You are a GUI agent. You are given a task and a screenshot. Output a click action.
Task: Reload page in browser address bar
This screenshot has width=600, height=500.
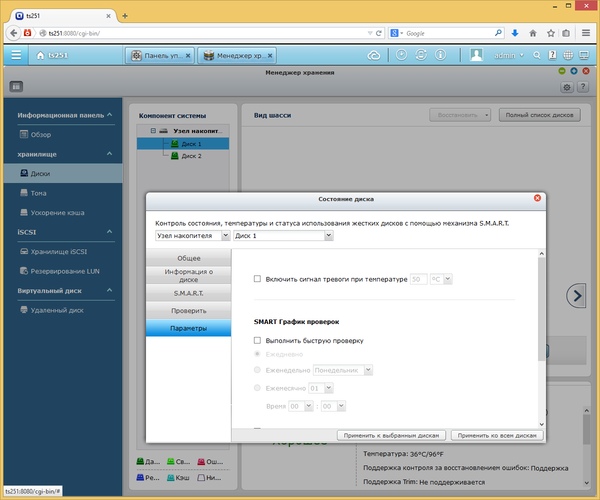378,33
